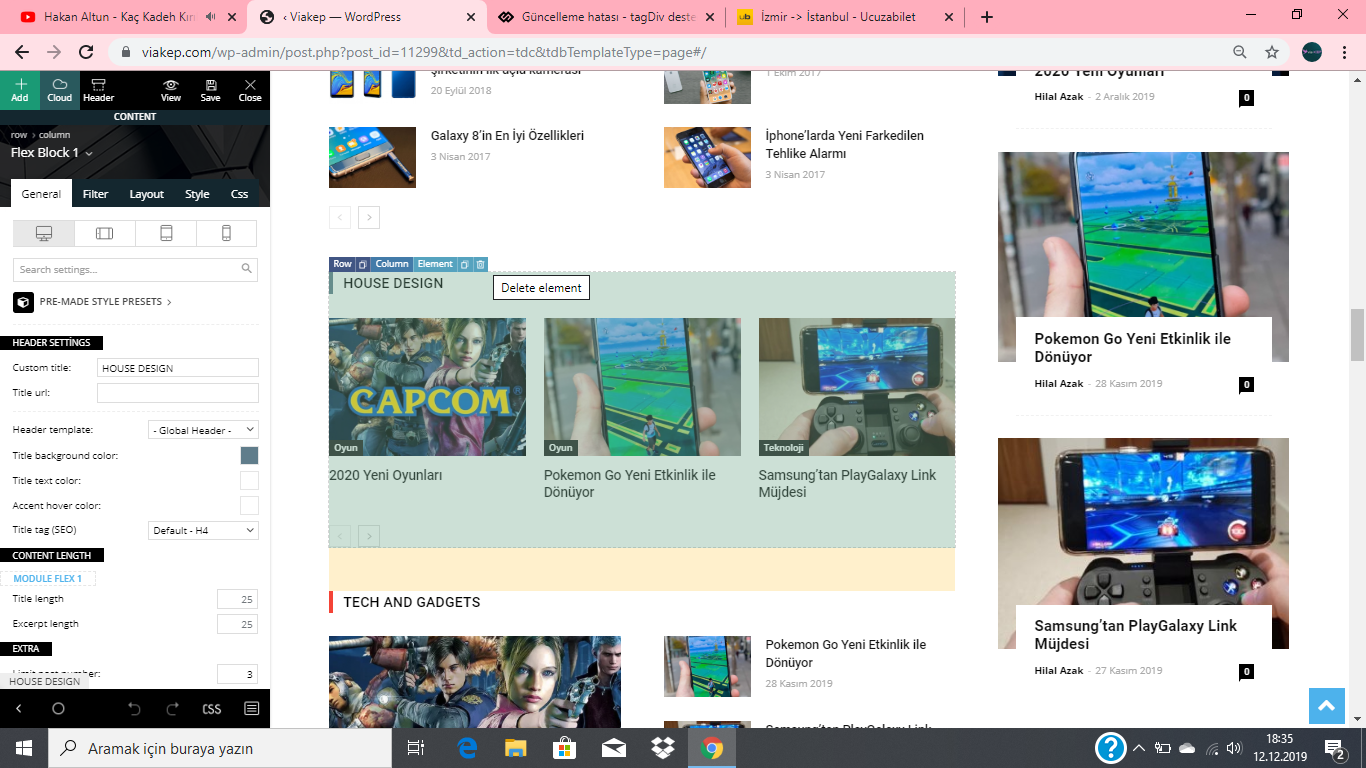Click the scroll-to-top arrow button
The width and height of the screenshot is (1366, 768).
click(x=1326, y=707)
